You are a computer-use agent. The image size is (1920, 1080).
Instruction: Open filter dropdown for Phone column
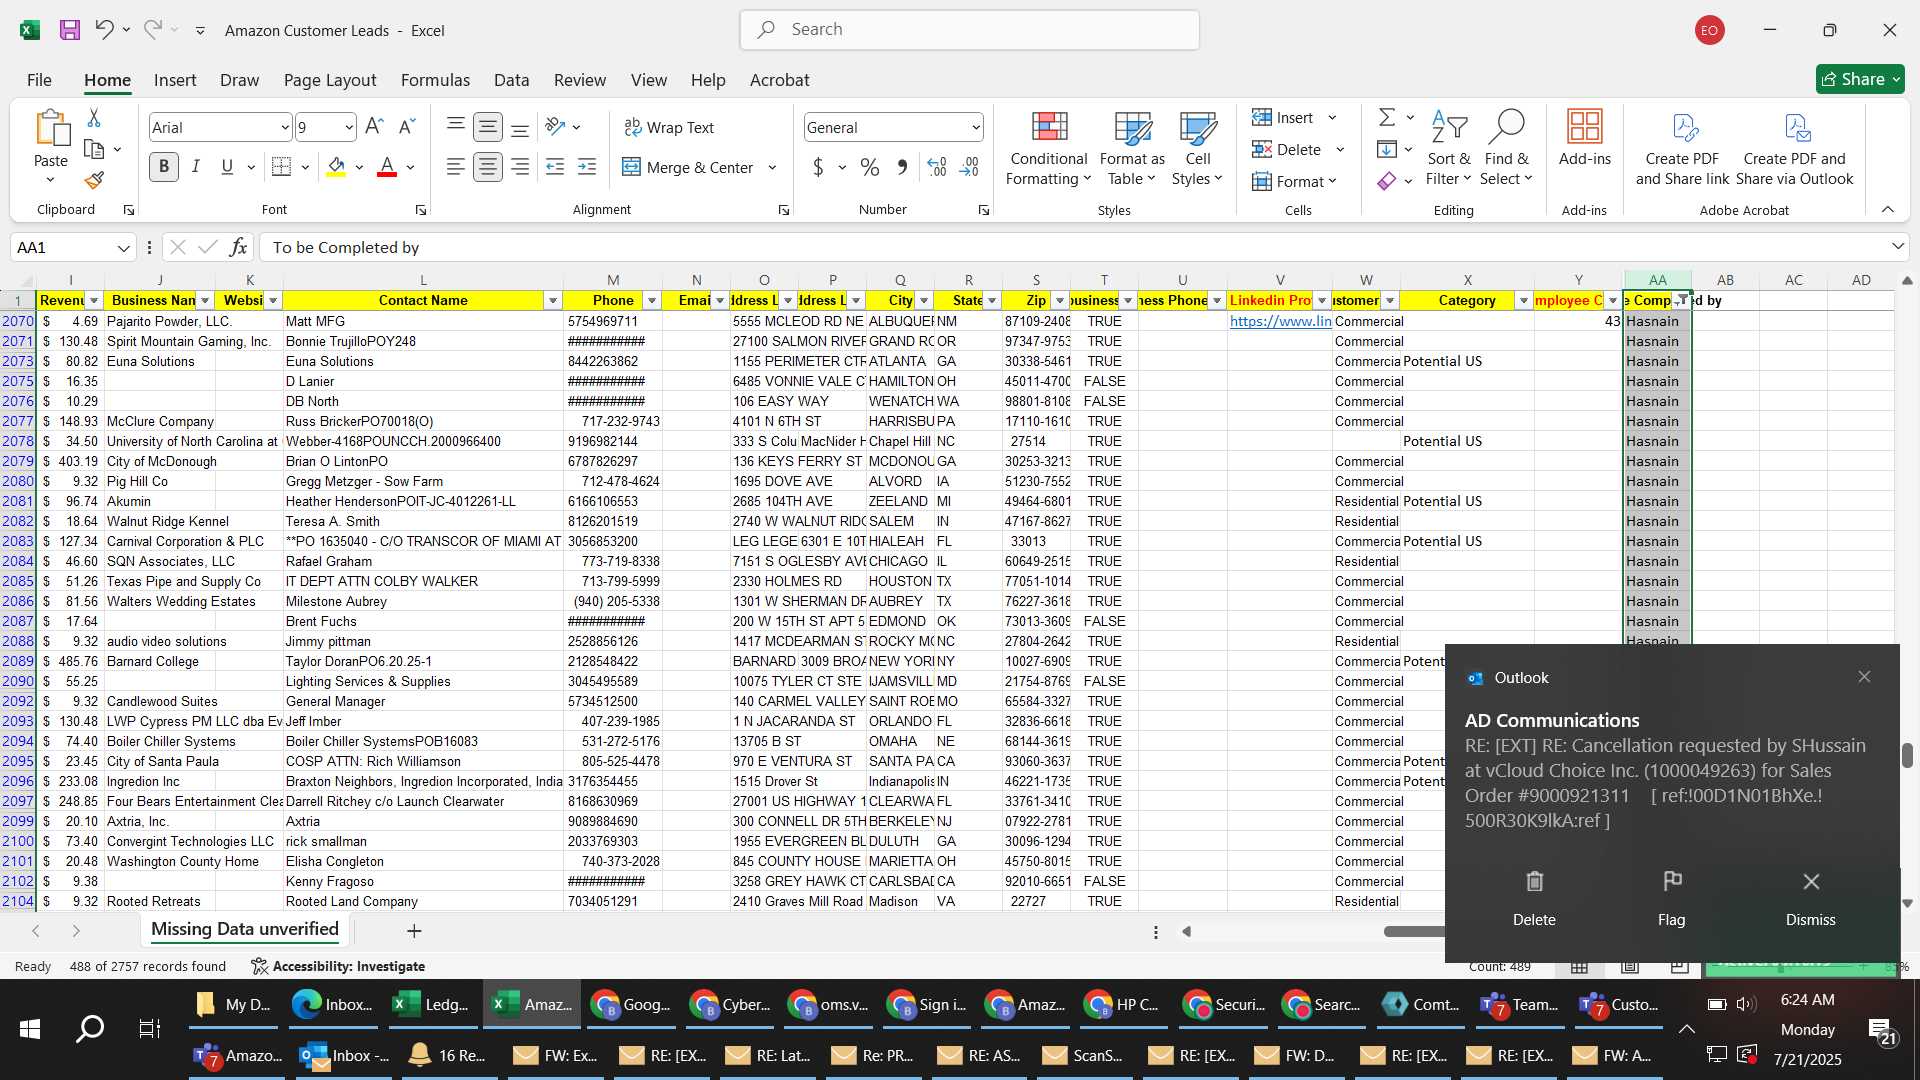coord(651,301)
